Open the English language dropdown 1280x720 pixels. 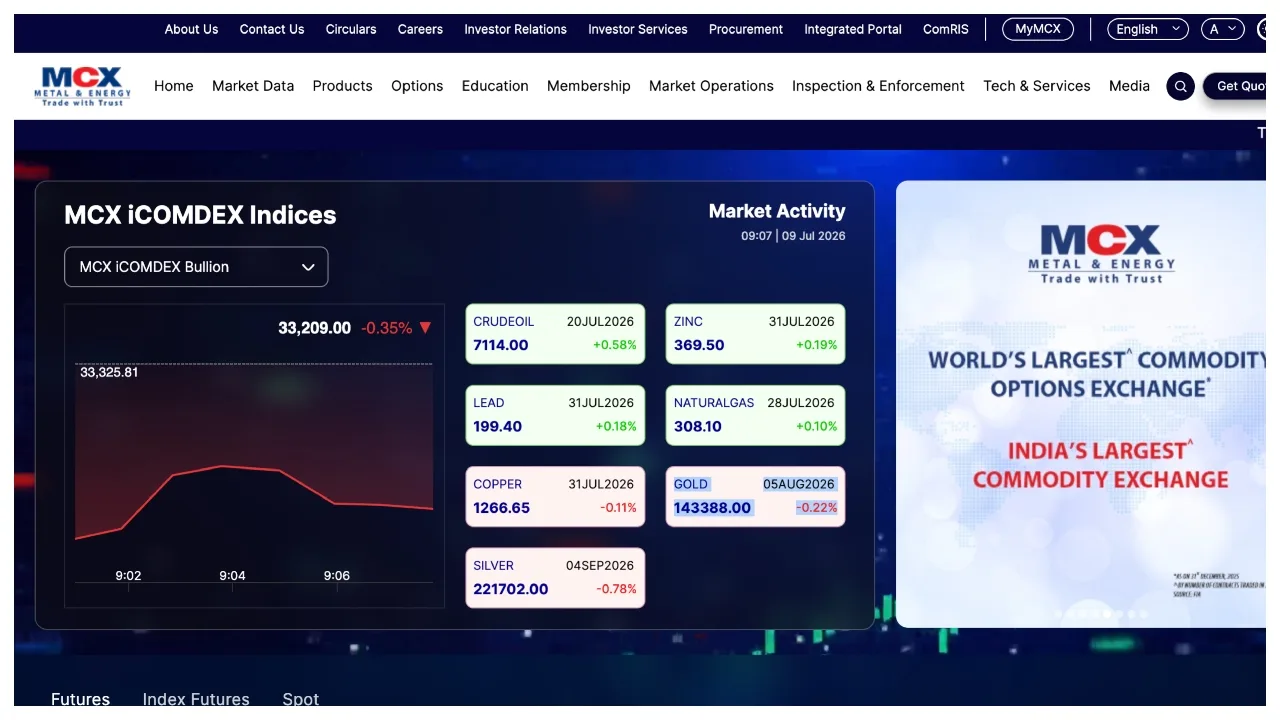(1148, 29)
